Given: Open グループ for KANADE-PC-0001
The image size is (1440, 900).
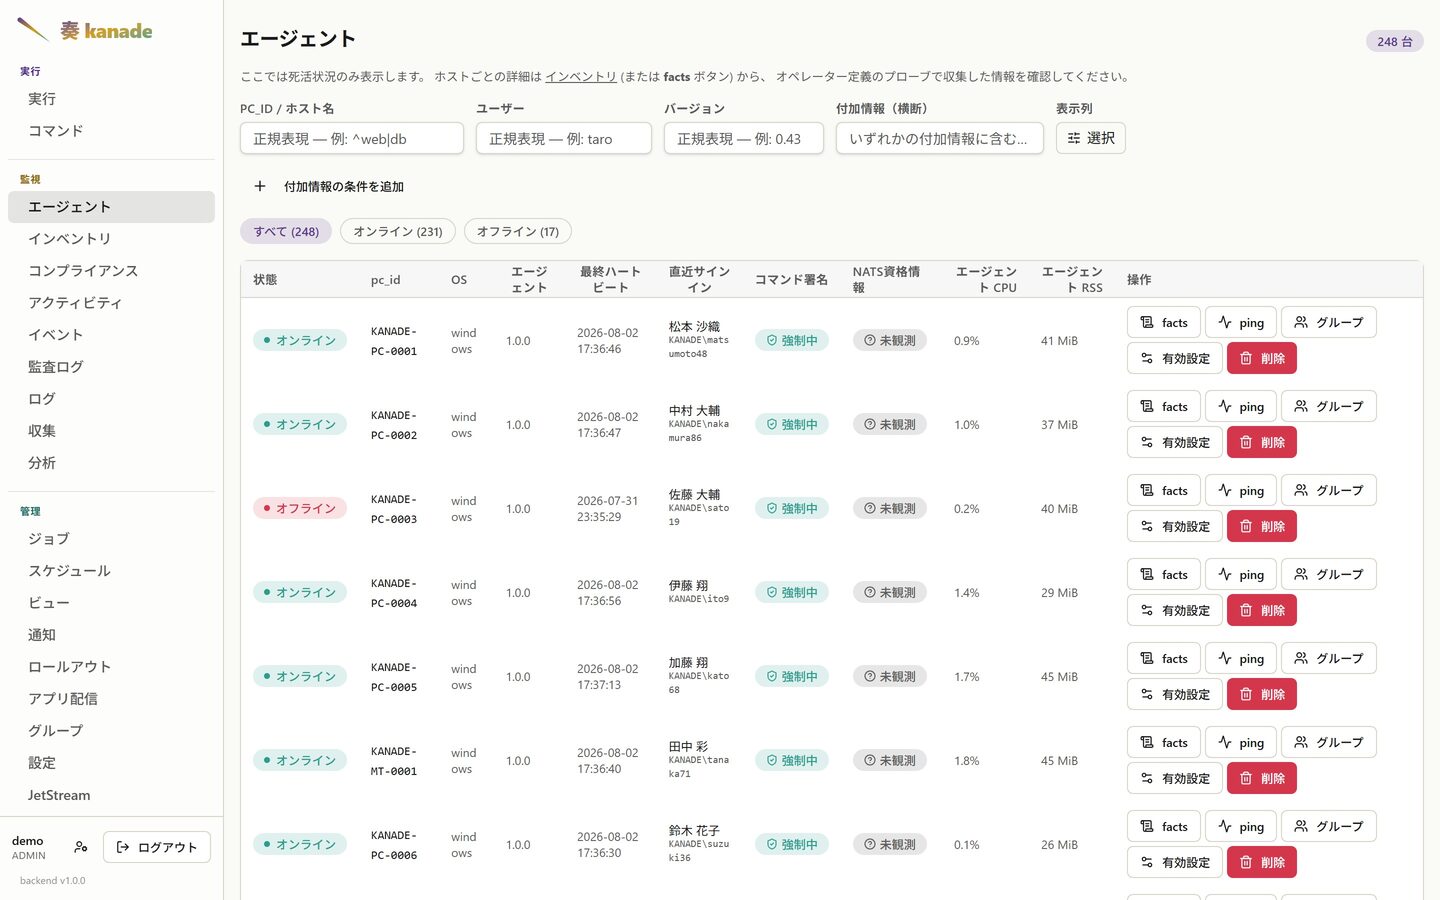Looking at the screenshot, I should tap(1329, 322).
